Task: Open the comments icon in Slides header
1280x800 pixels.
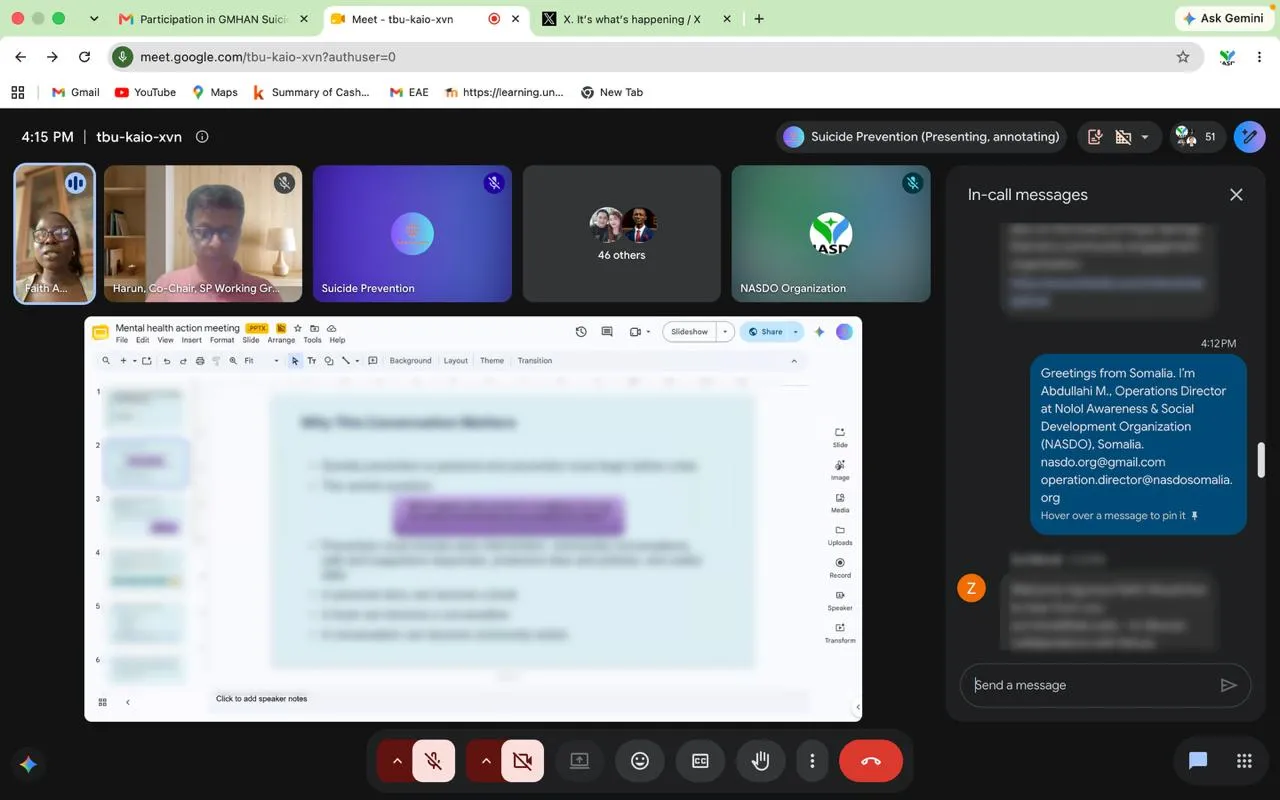Action: coord(607,332)
